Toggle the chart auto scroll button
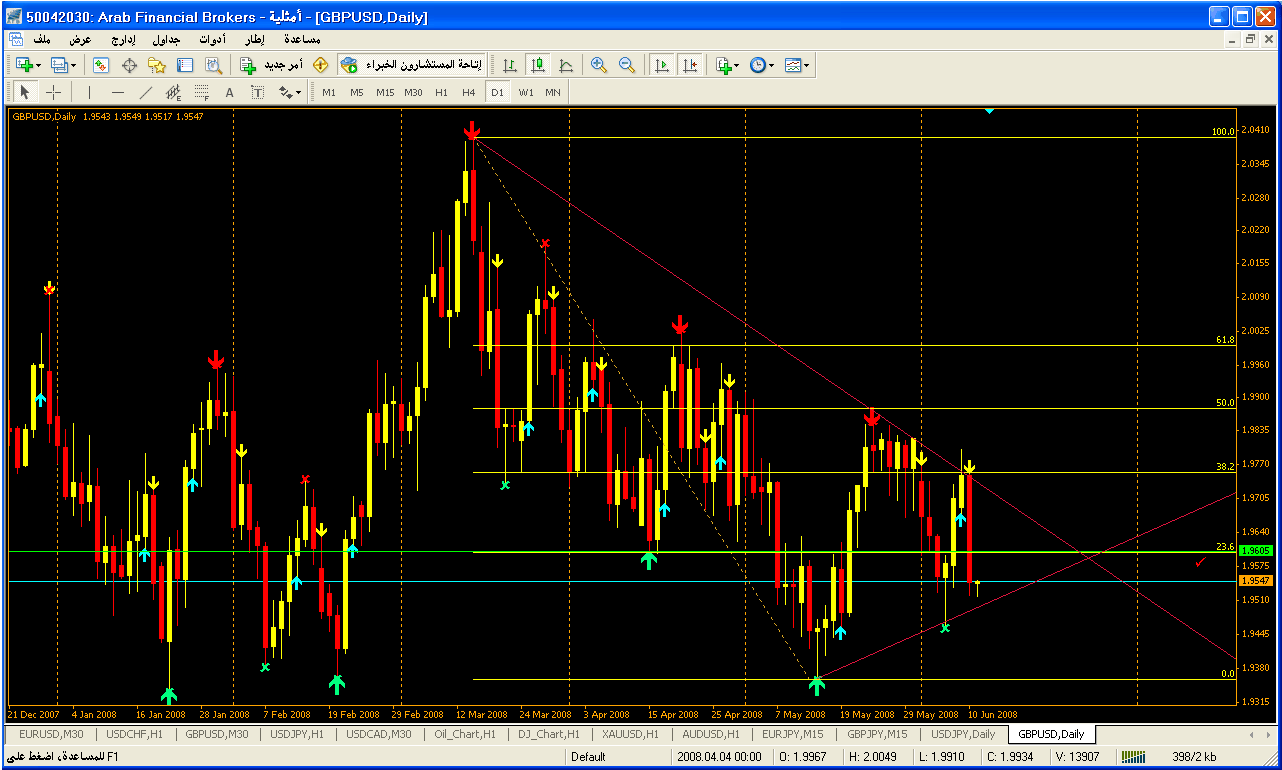 (x=661, y=65)
